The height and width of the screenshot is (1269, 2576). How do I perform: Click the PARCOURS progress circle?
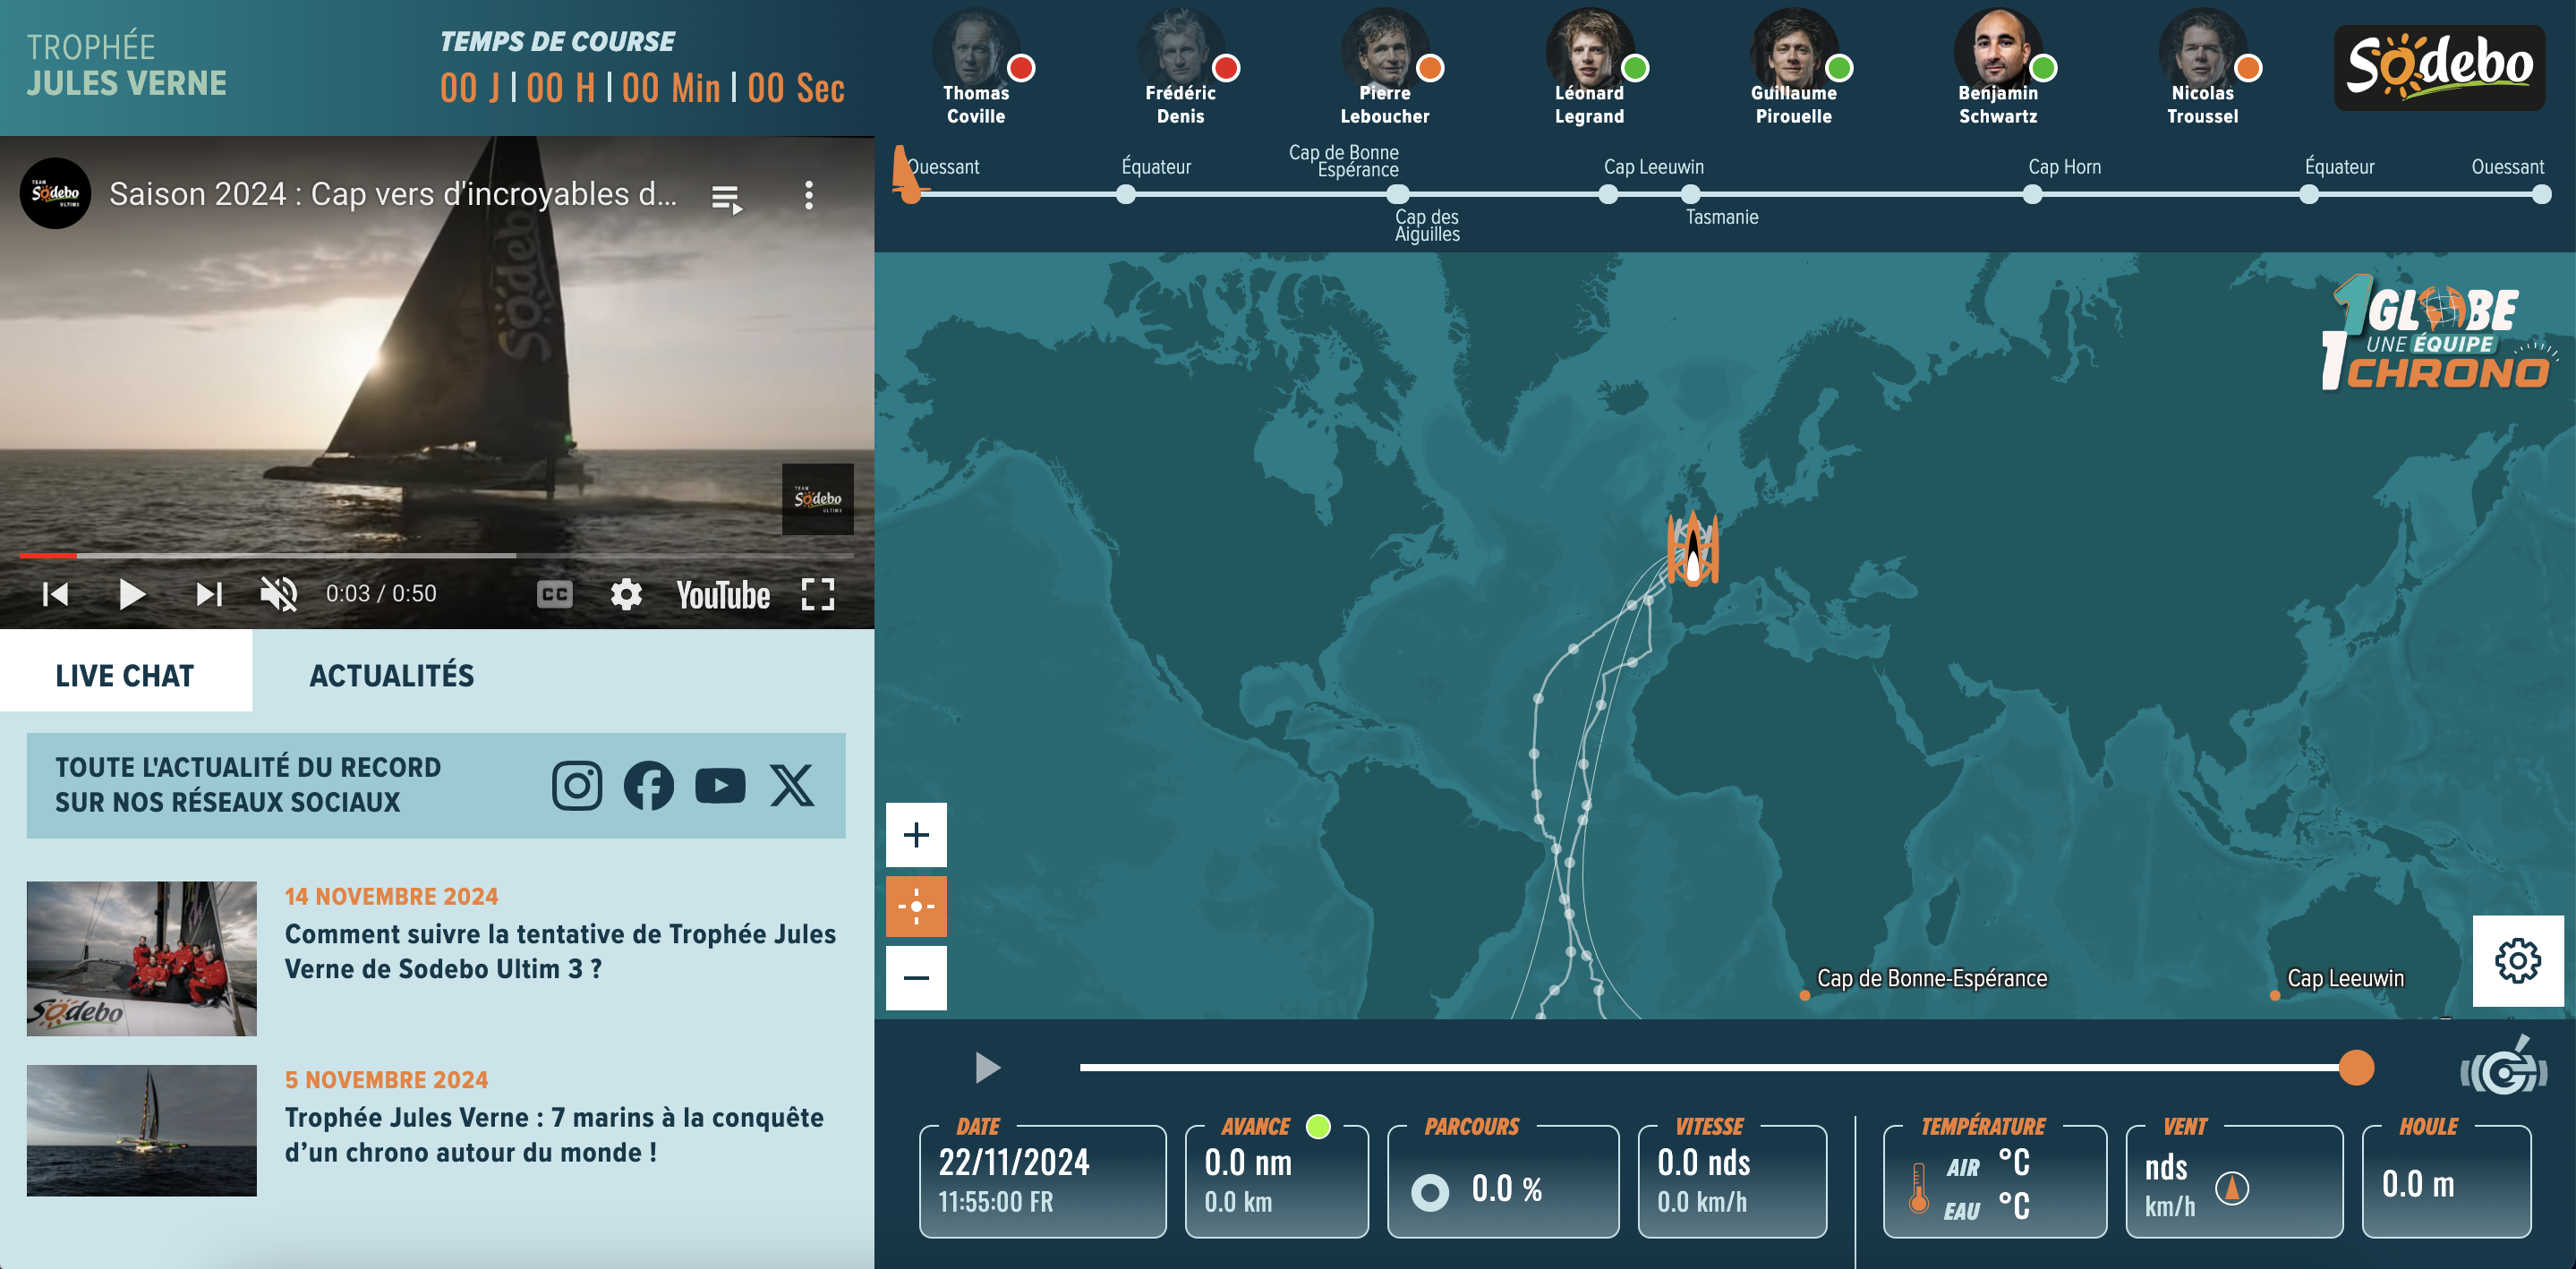1430,1191
